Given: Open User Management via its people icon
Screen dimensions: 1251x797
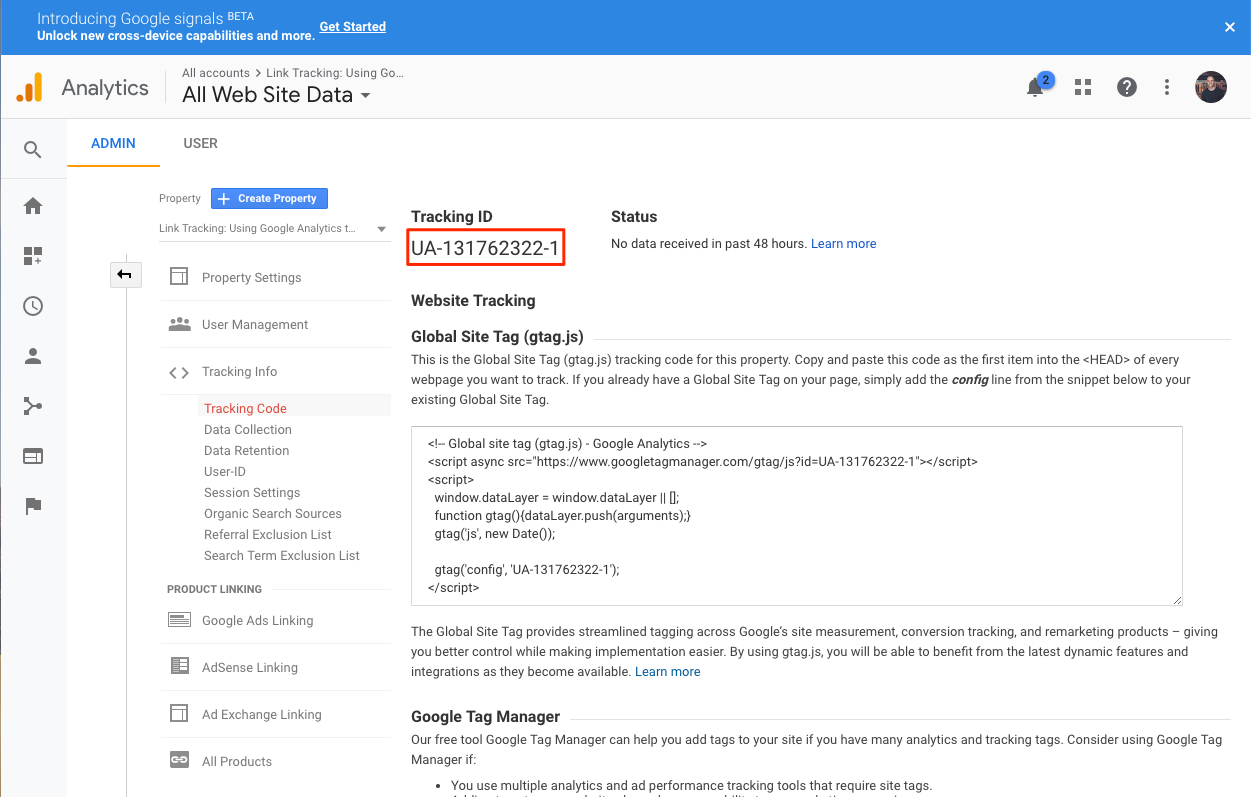Looking at the screenshot, I should tap(179, 324).
